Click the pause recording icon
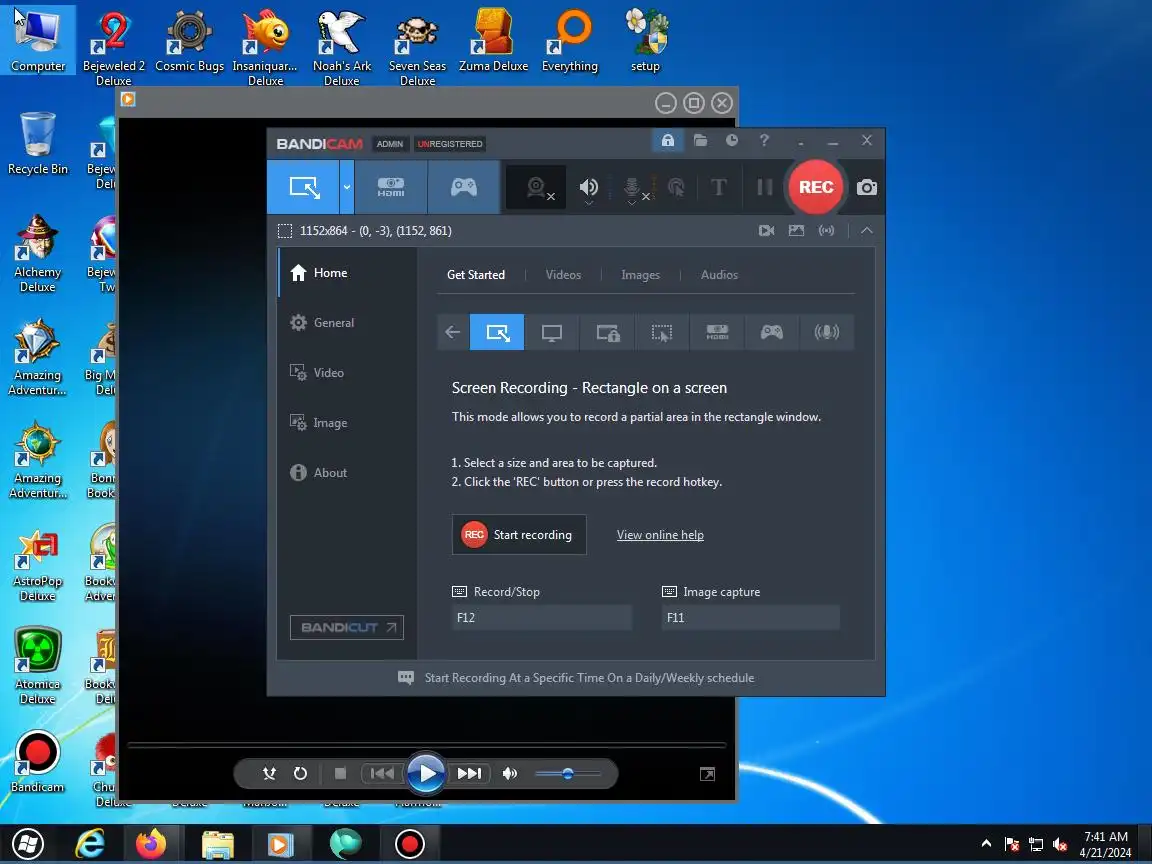1152x864 pixels. tap(764, 188)
